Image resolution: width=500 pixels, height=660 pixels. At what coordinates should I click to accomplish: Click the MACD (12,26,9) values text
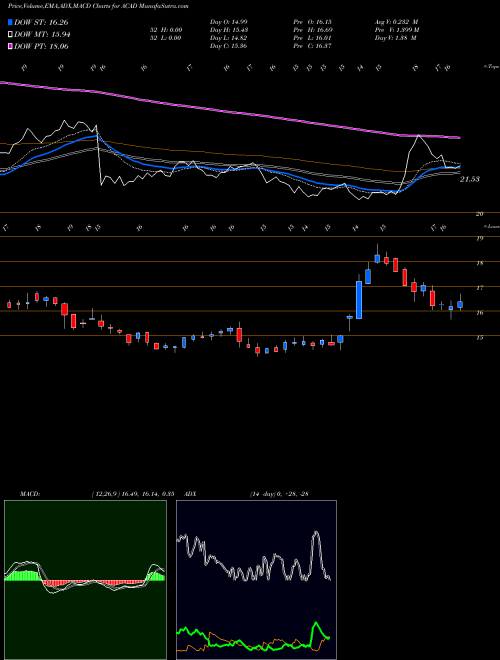[133, 494]
